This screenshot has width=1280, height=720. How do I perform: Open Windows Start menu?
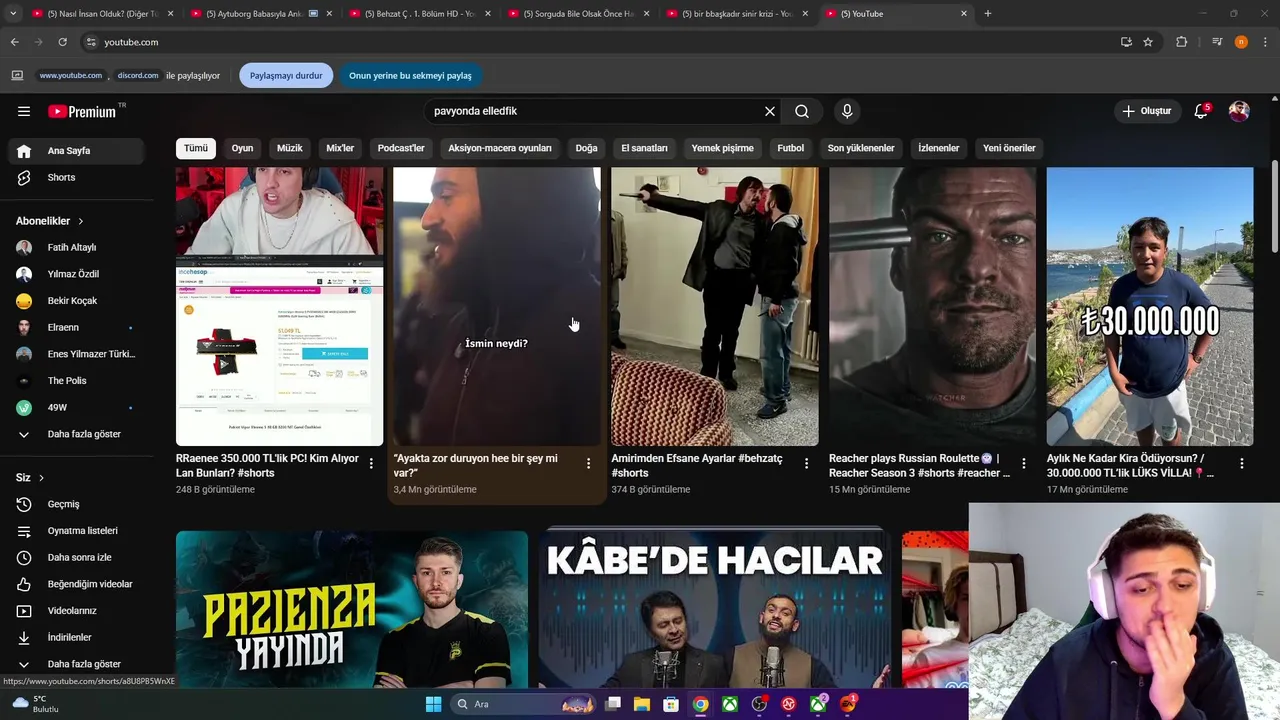[433, 704]
